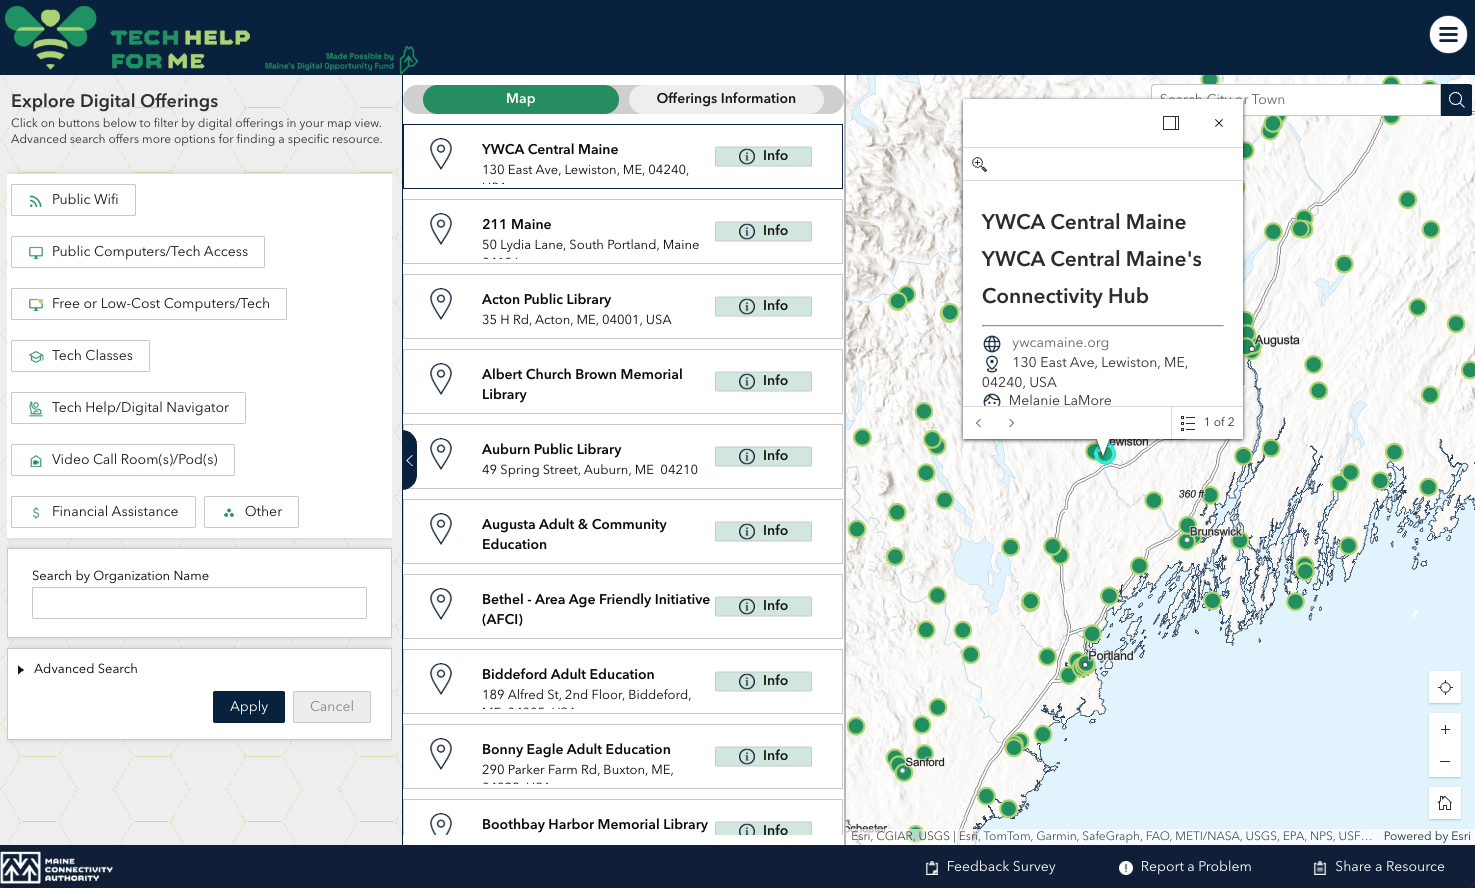
Task: Toggle the Other filter
Action: click(251, 512)
